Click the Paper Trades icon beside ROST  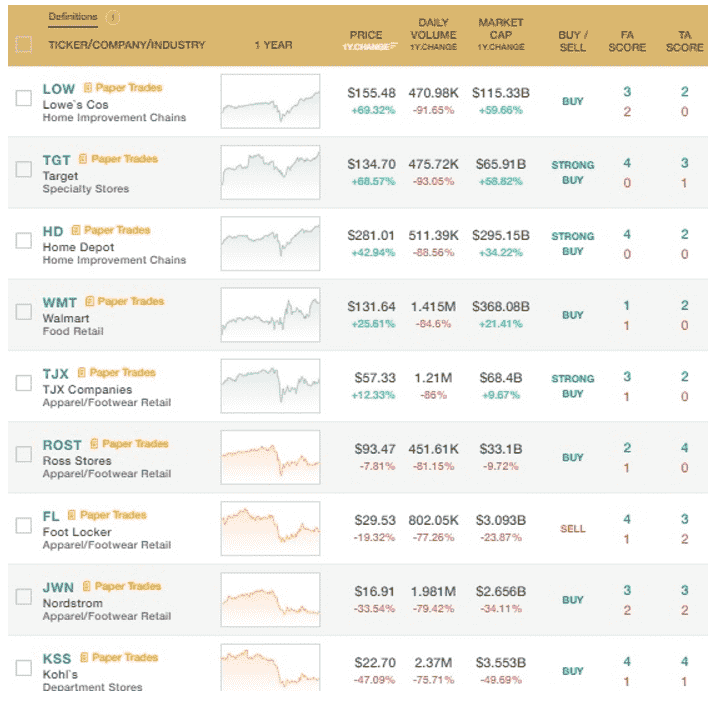tap(94, 444)
